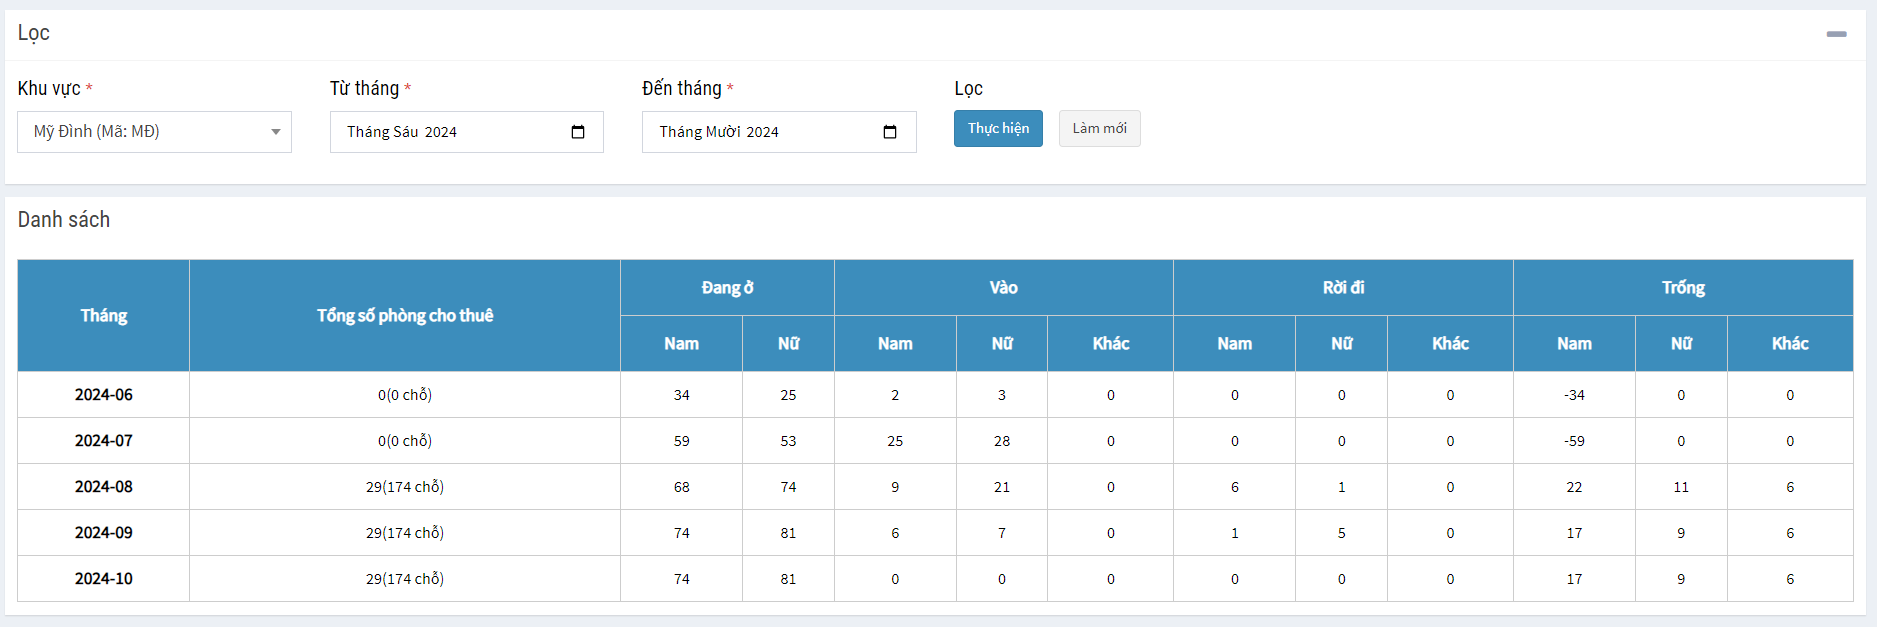Image resolution: width=1877 pixels, height=627 pixels.
Task: Click Tổng số phòng cho thuê header
Action: click(x=405, y=316)
